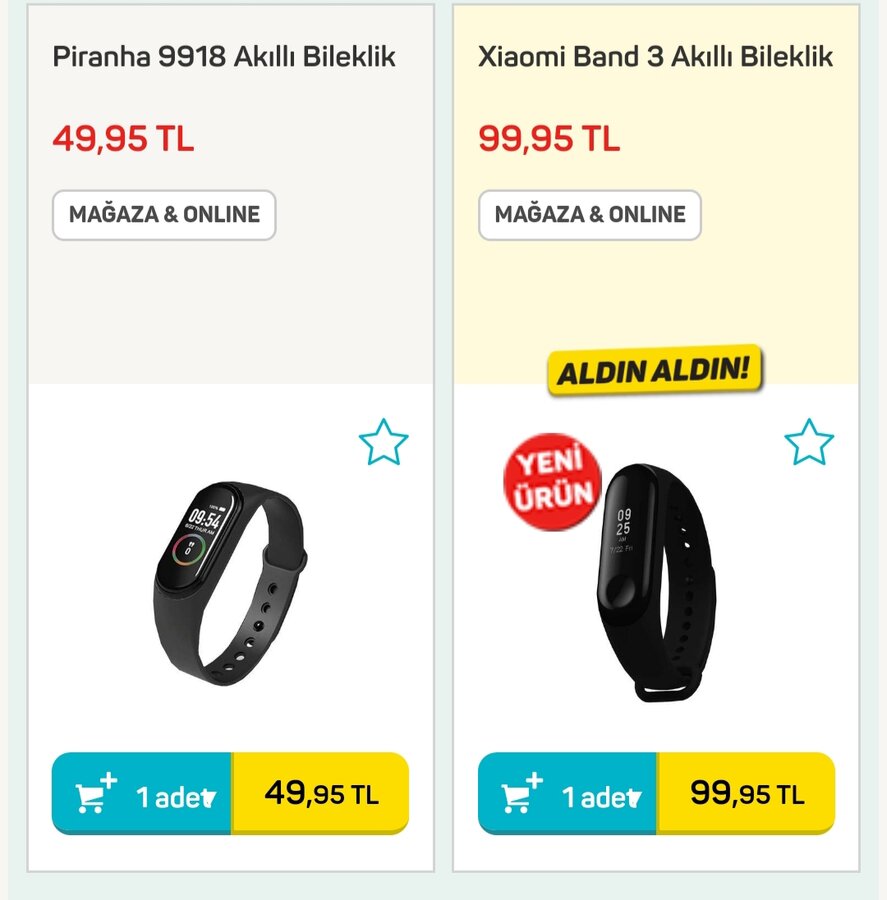
Task: Click the yellow 99,95 TL price button
Action: pyautogui.click(x=746, y=794)
